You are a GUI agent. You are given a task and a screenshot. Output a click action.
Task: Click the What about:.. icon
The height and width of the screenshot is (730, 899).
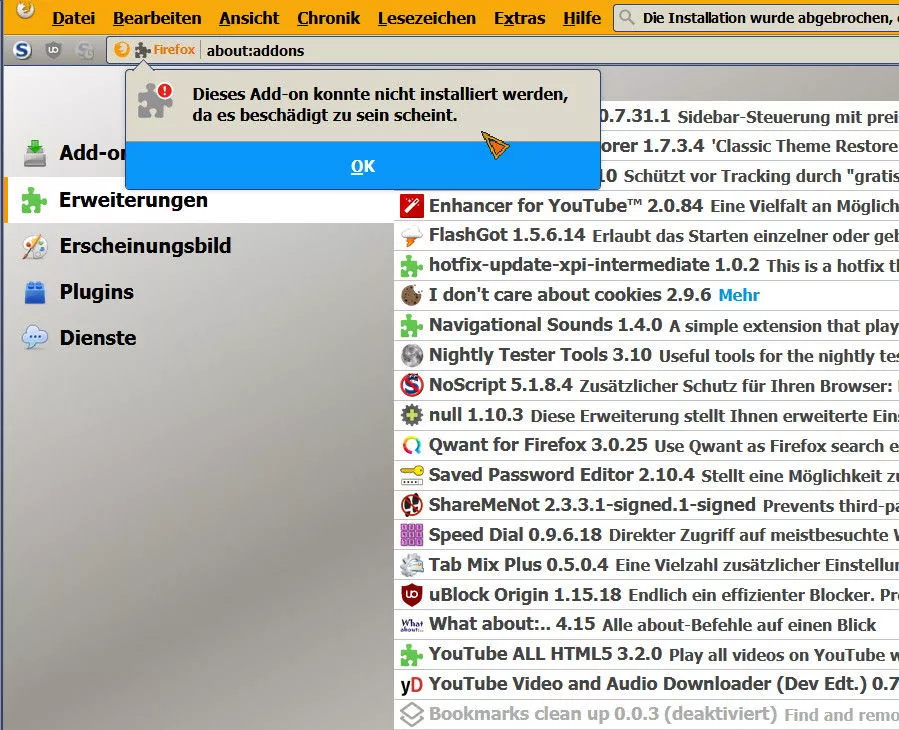pos(412,624)
